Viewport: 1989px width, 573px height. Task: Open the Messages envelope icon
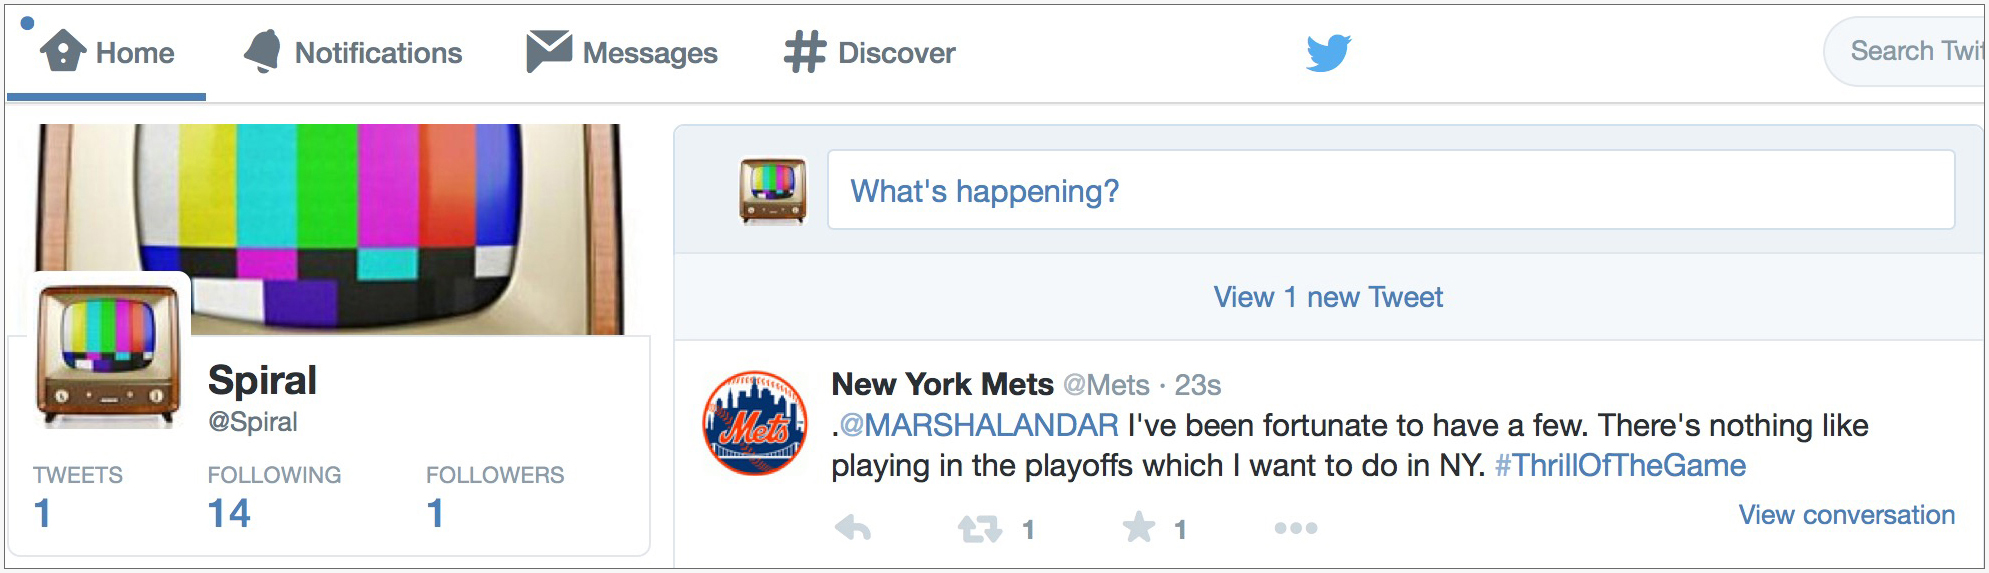point(549,51)
